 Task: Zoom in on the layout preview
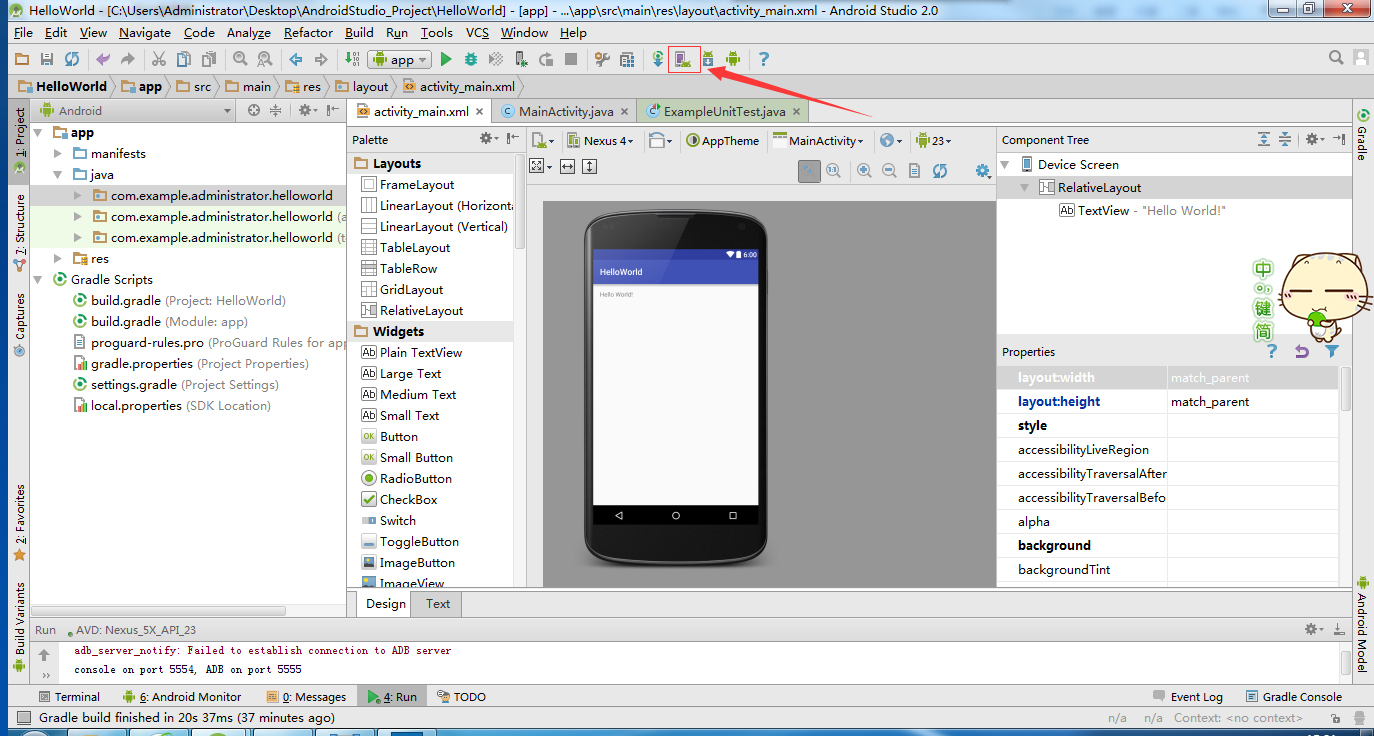tap(864, 171)
